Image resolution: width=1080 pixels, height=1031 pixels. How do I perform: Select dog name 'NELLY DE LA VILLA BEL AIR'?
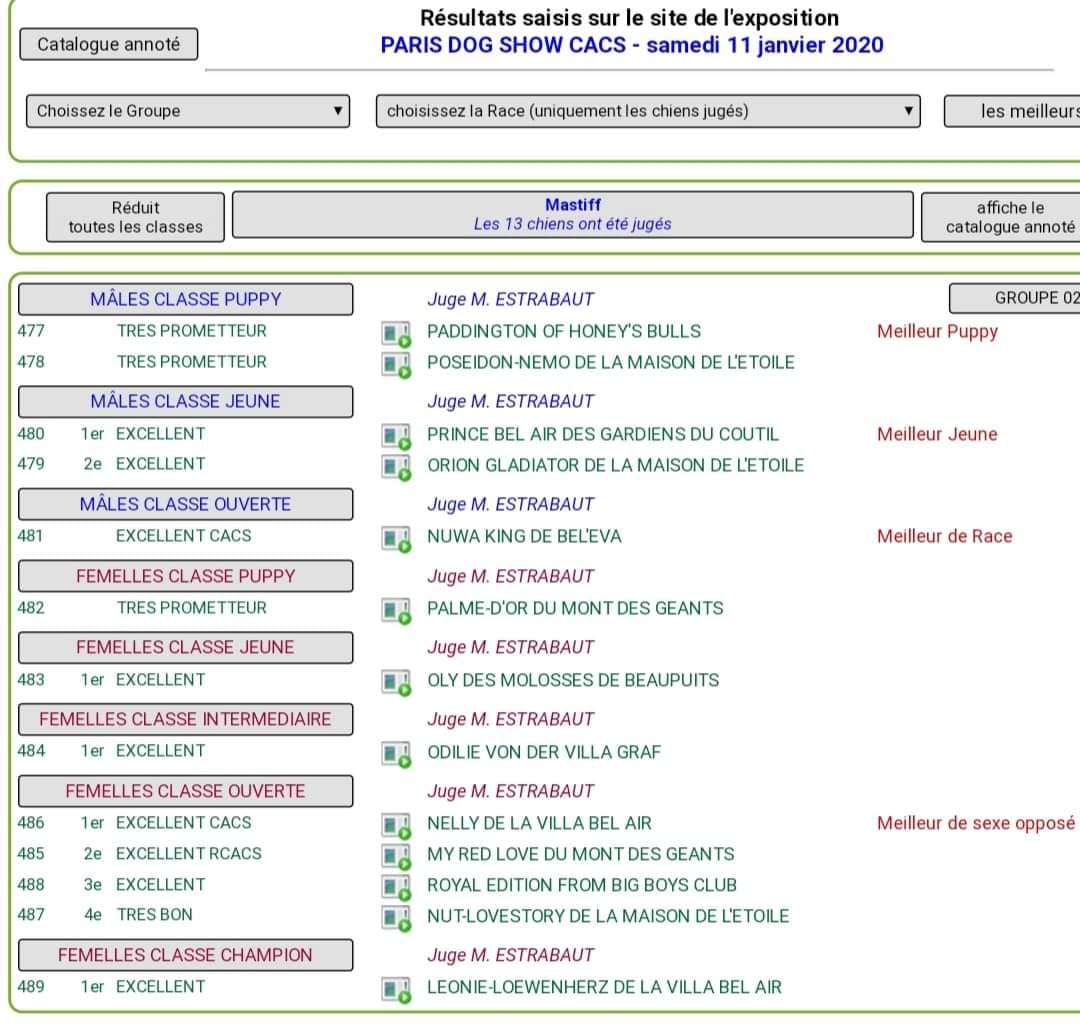539,823
